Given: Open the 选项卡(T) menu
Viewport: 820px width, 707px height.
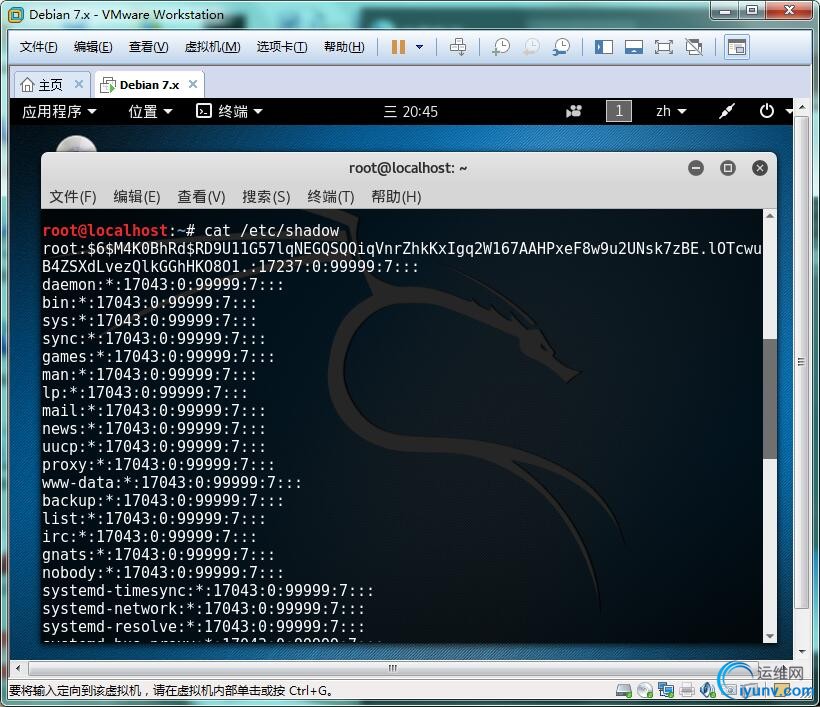Looking at the screenshot, I should pos(282,47).
